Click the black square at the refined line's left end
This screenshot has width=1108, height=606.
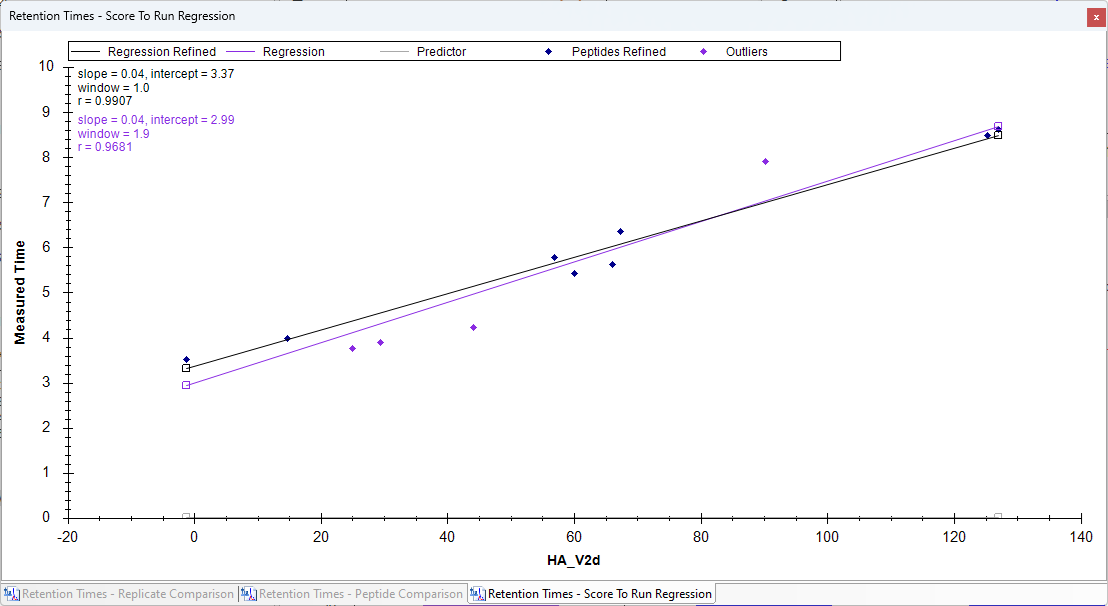point(186,368)
